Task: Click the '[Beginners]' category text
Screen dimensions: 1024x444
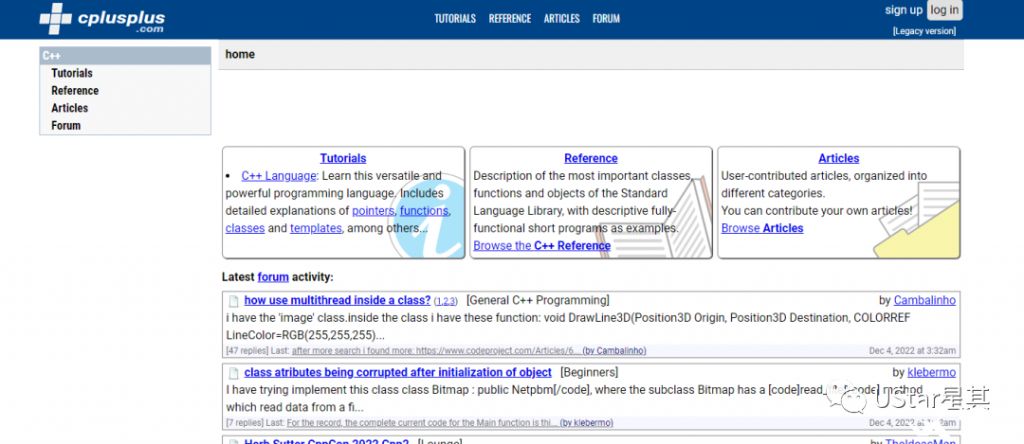Action: click(589, 372)
